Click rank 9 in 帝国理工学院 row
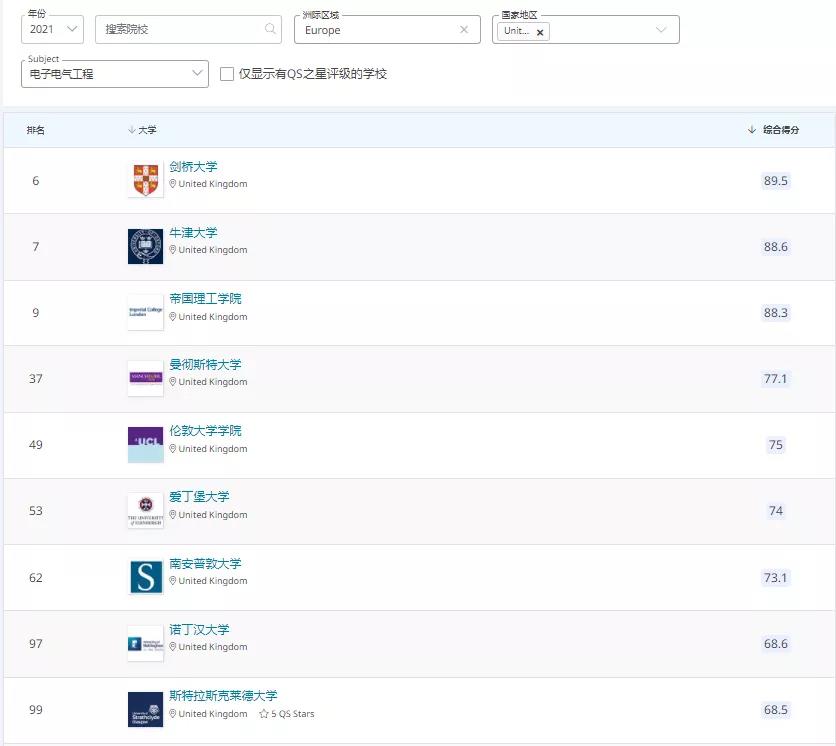Screen dimensions: 836x746 [x=36, y=312]
